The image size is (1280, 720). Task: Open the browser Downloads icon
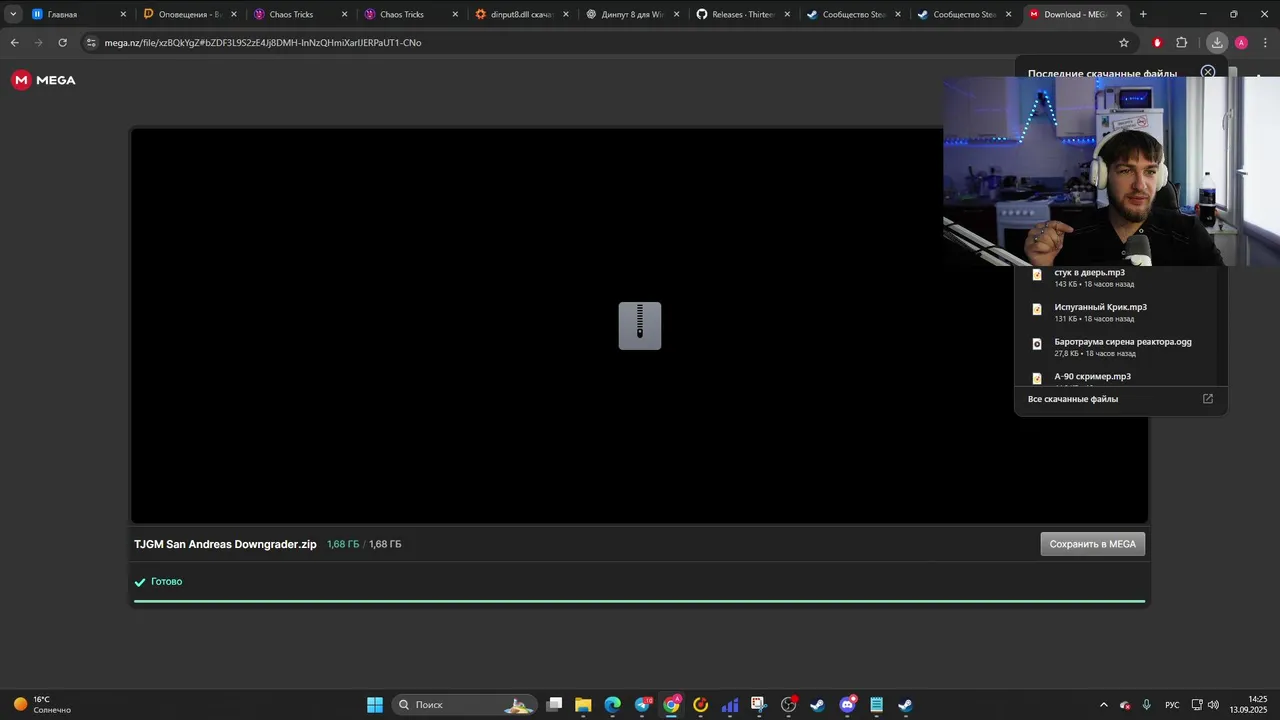1217,43
